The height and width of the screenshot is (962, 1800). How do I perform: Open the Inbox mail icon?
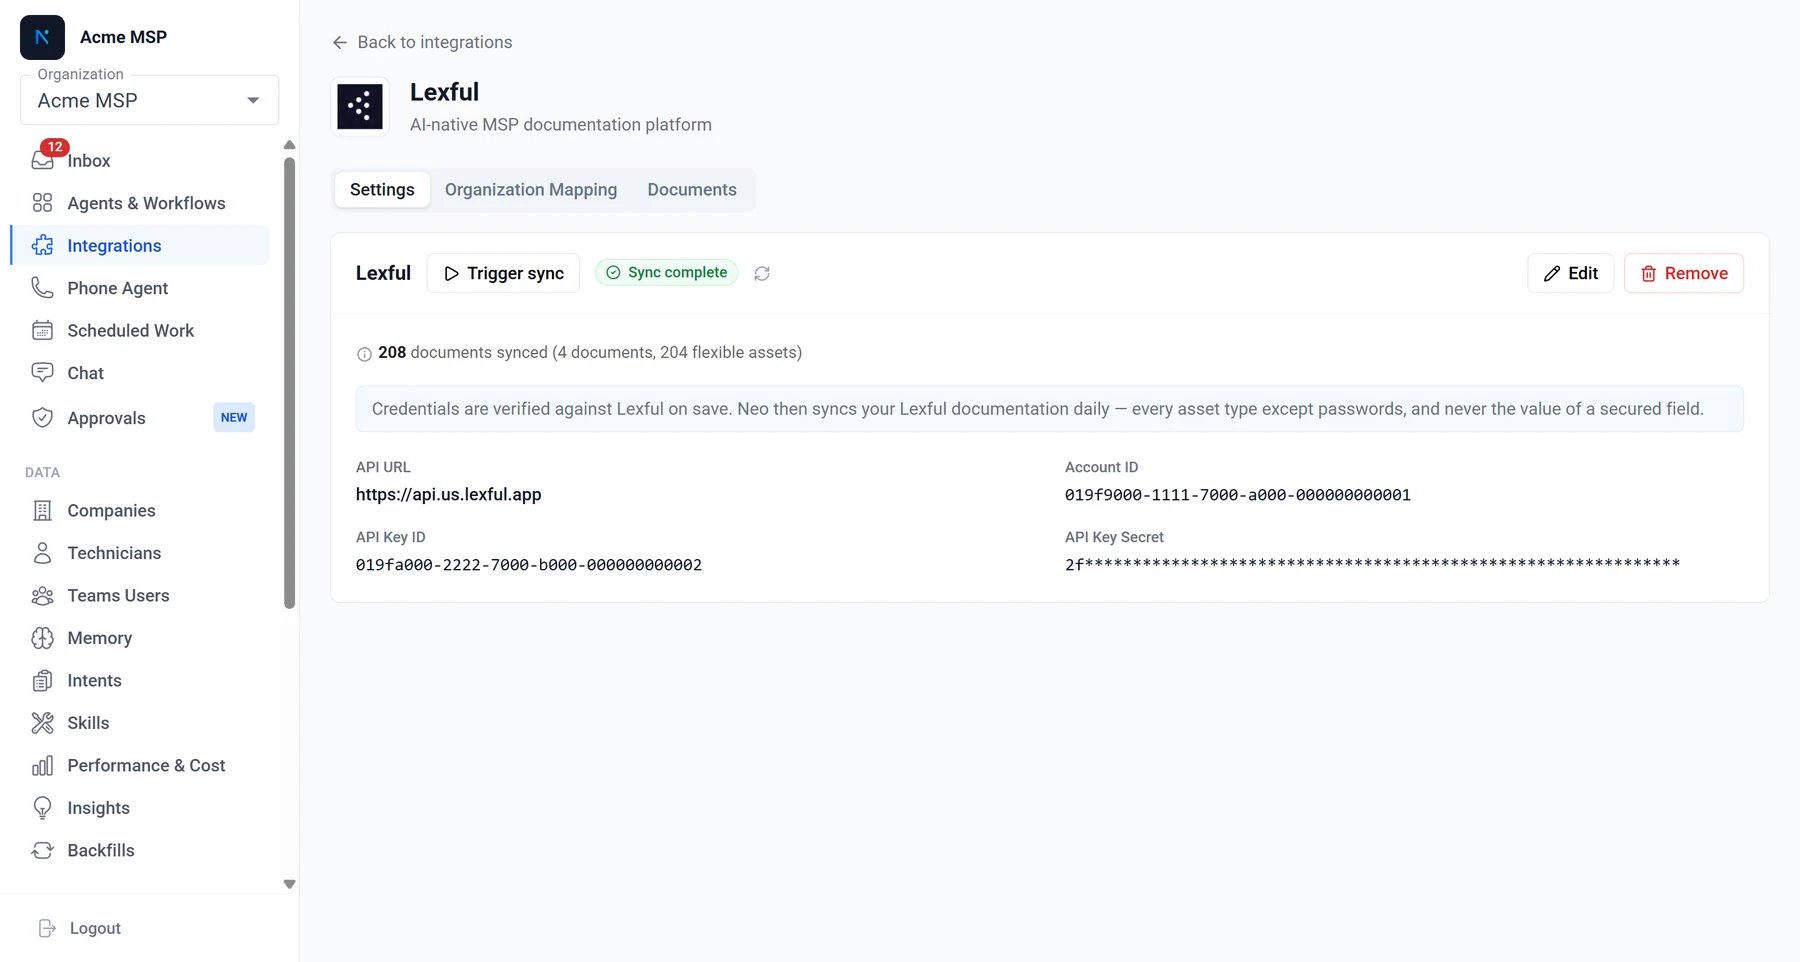pyautogui.click(x=42, y=160)
